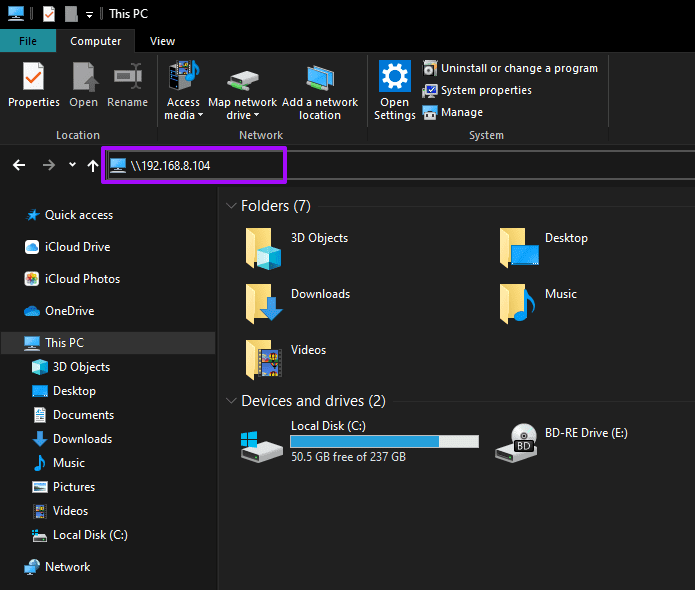
Task: Select the BD-RE Drive (E:) icon
Action: (516, 443)
